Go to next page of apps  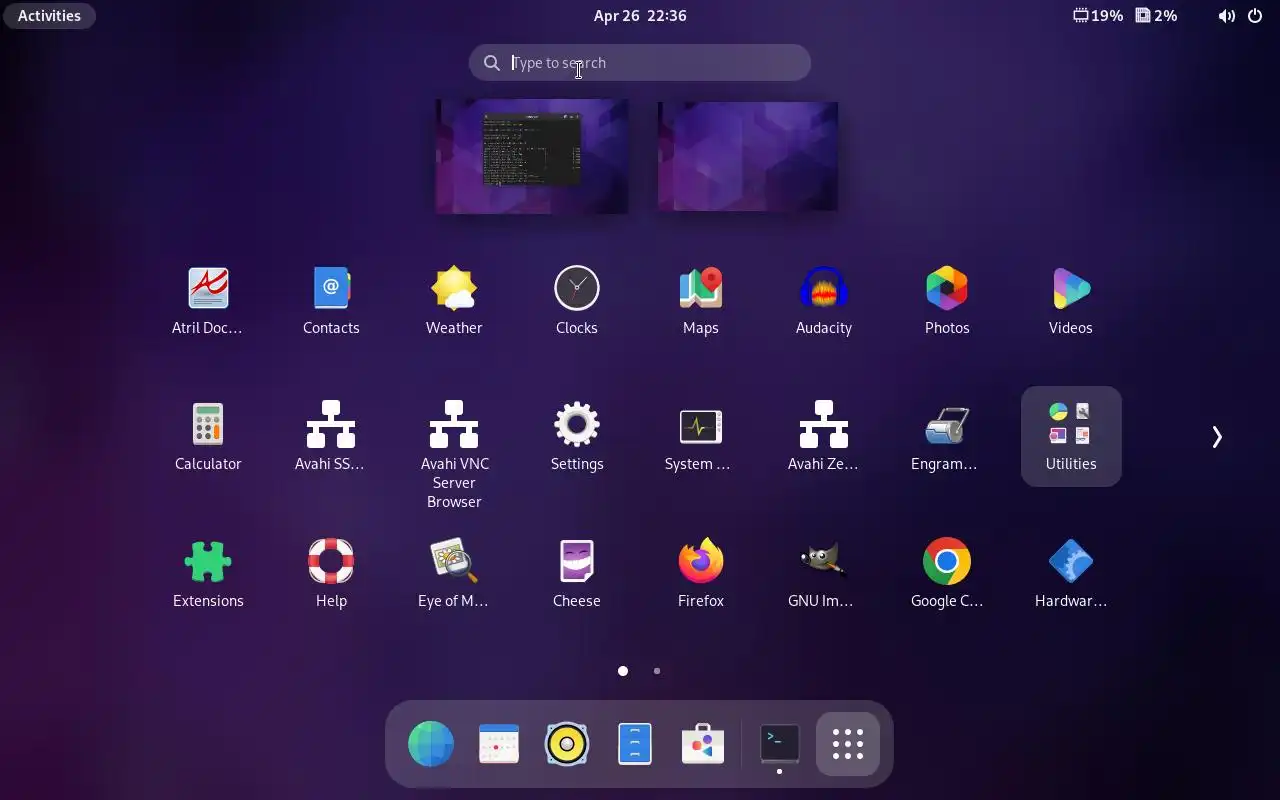(x=1217, y=437)
